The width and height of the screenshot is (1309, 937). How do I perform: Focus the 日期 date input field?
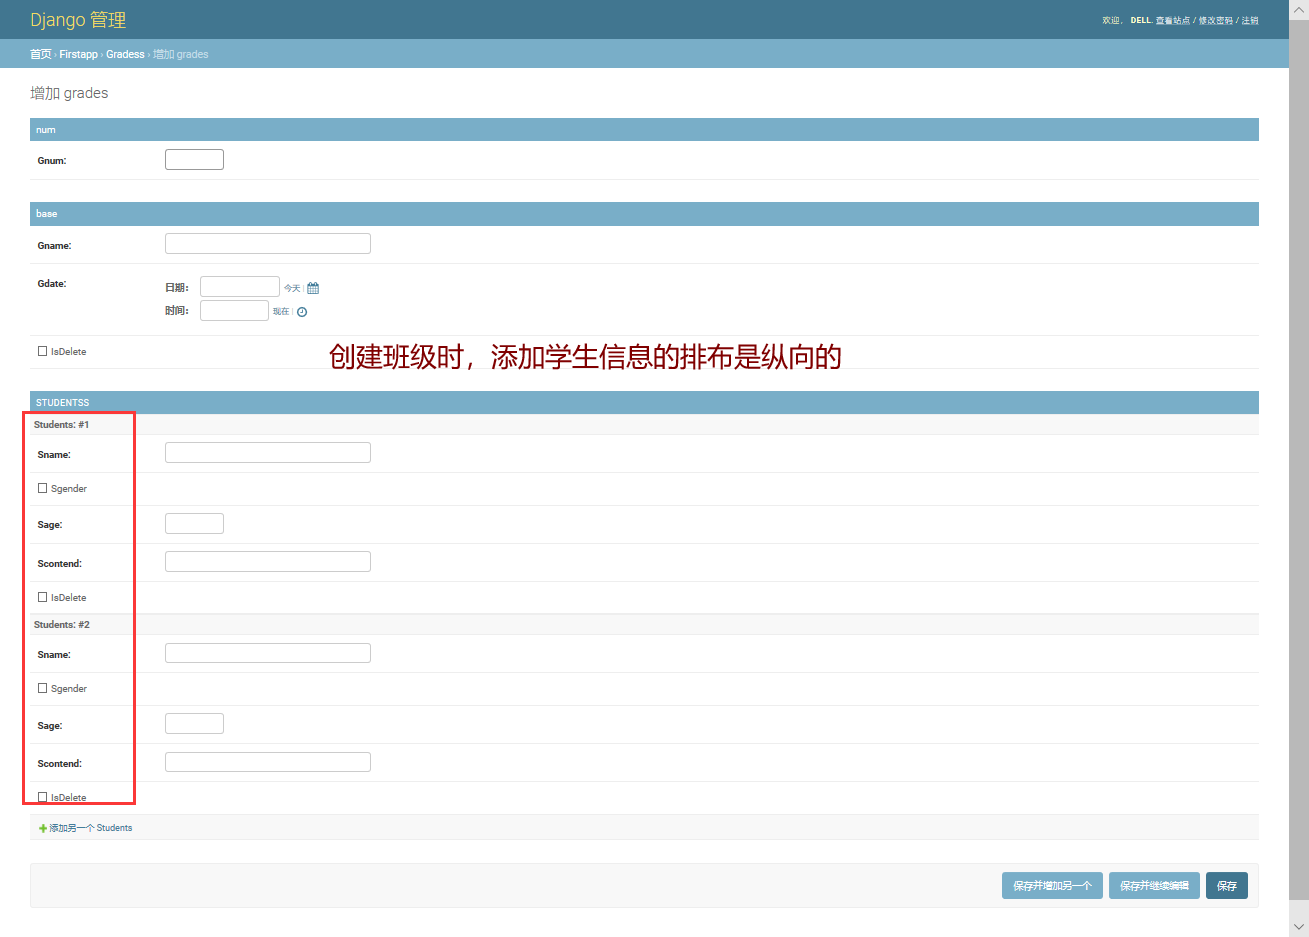[240, 287]
